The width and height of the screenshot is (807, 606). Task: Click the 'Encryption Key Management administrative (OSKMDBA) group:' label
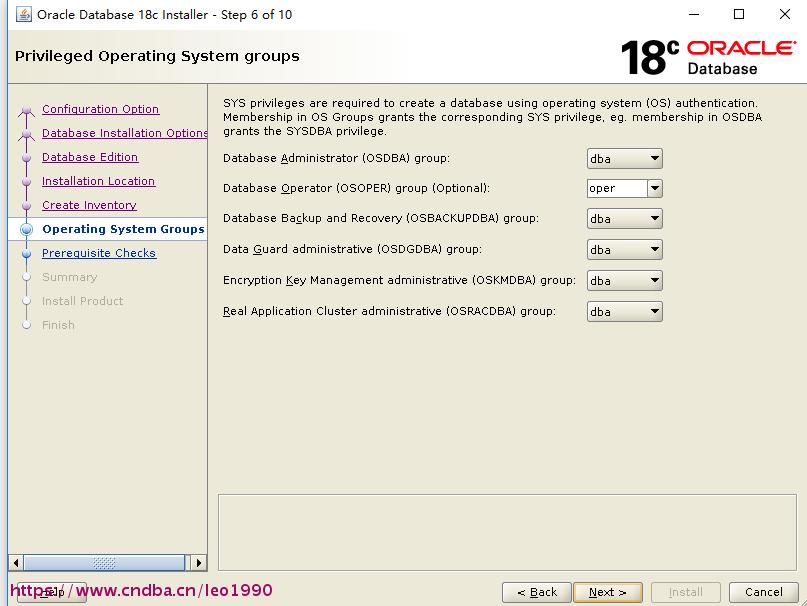pos(399,280)
